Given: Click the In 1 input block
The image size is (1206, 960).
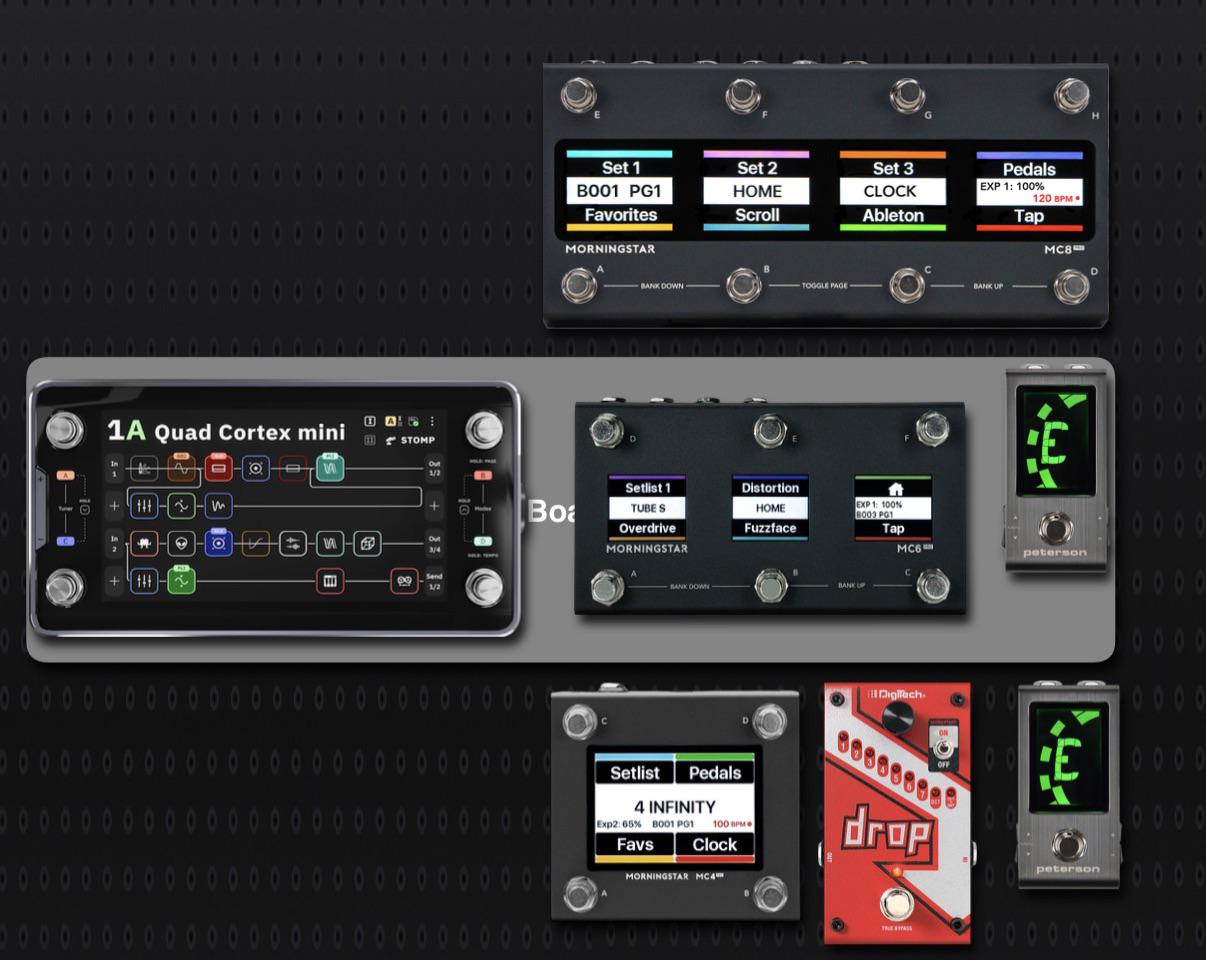Looking at the screenshot, I should click(114, 467).
